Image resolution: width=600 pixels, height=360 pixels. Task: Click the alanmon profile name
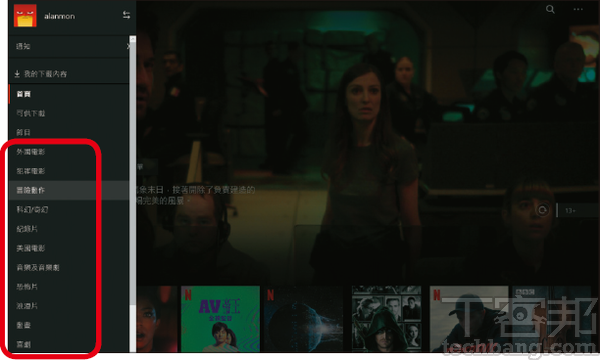click(59, 16)
